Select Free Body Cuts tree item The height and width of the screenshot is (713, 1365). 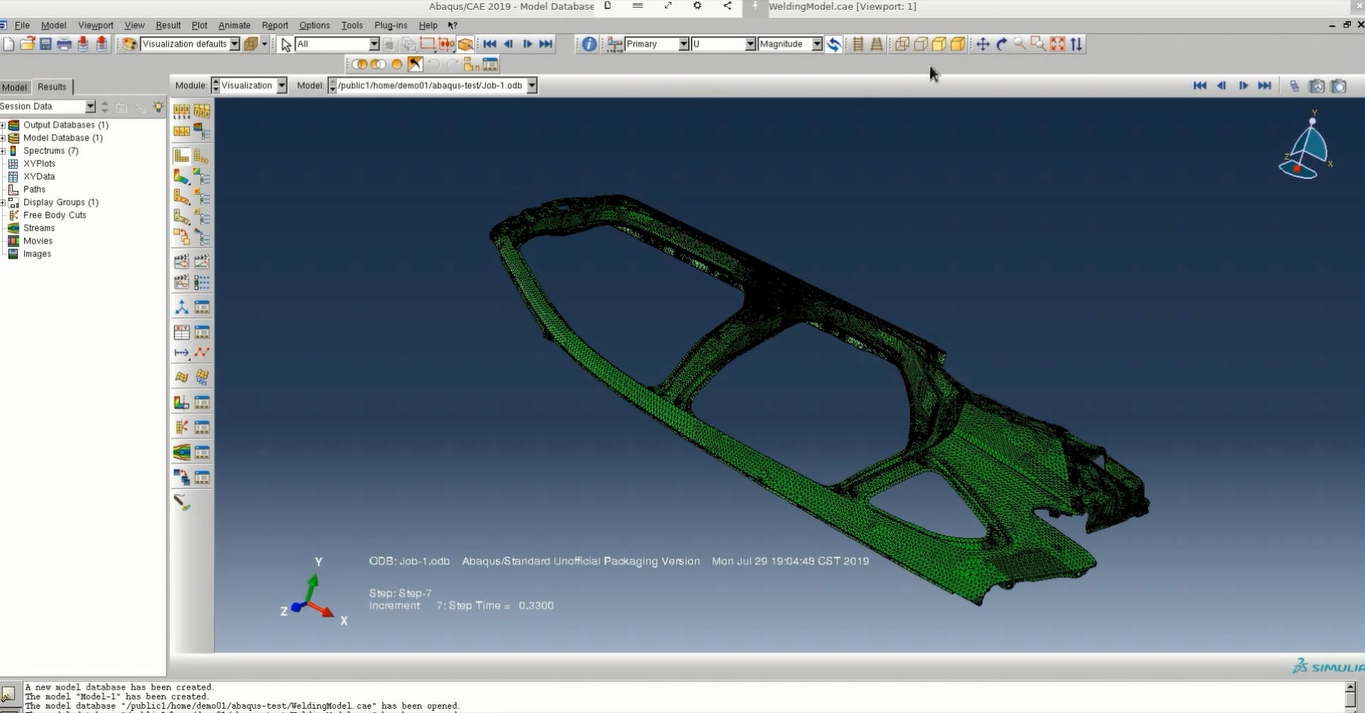[54, 215]
